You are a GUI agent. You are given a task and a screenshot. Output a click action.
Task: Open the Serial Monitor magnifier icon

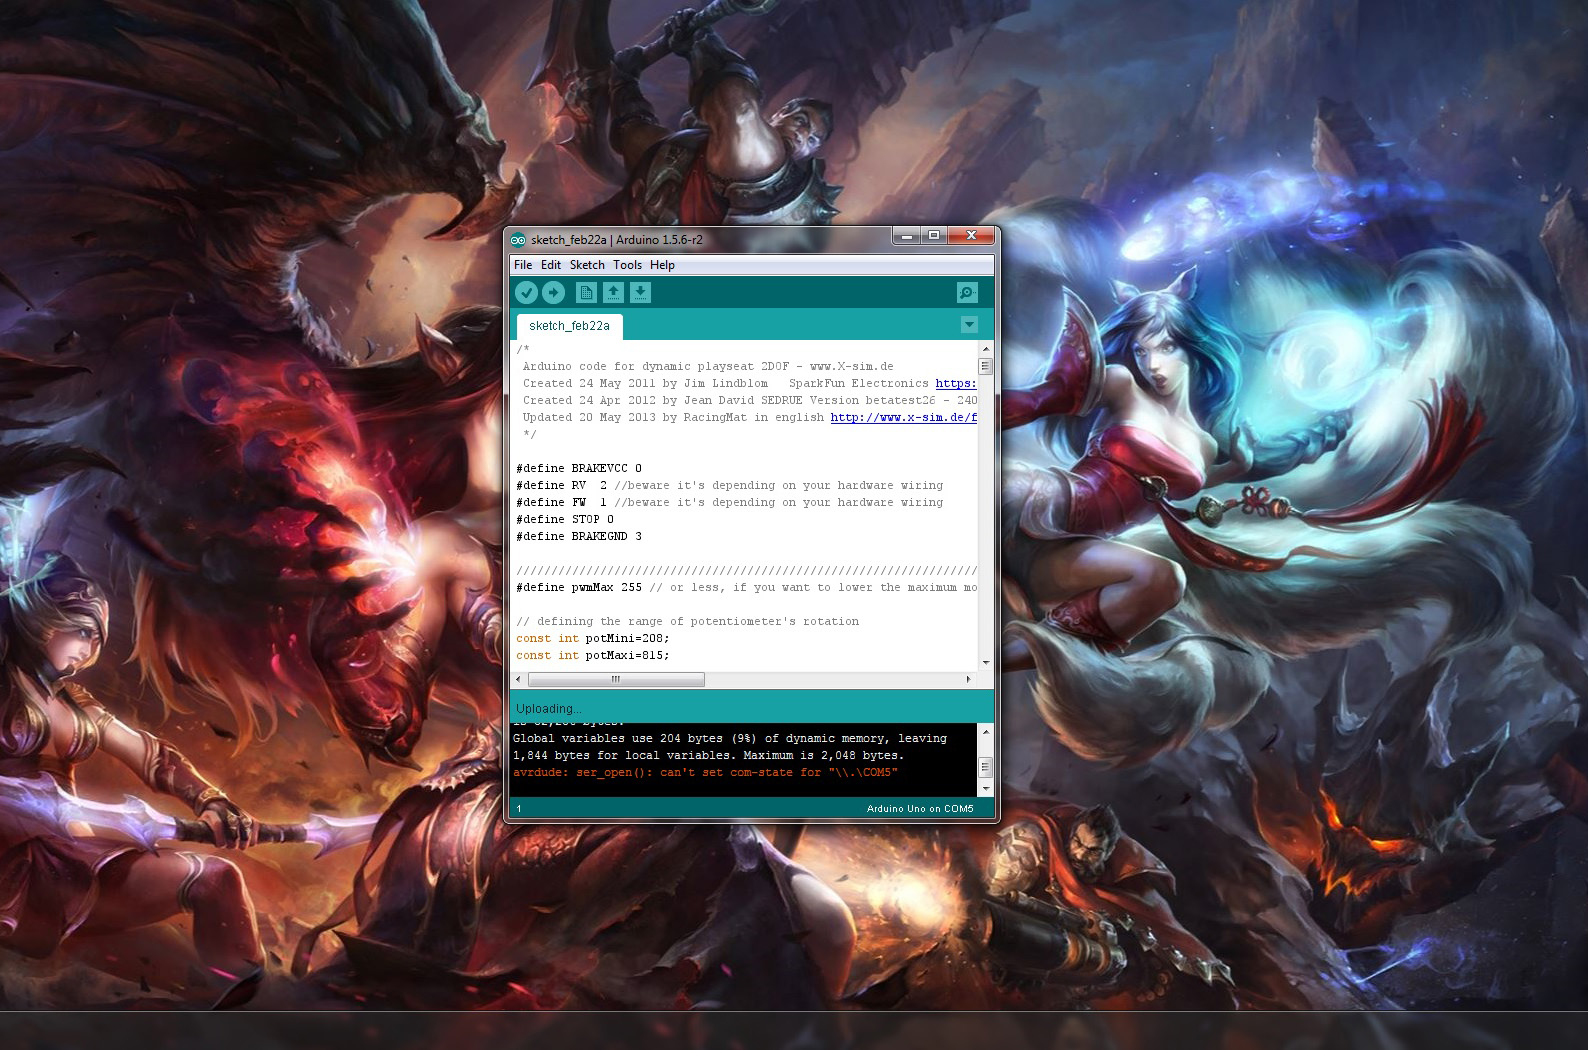[966, 292]
